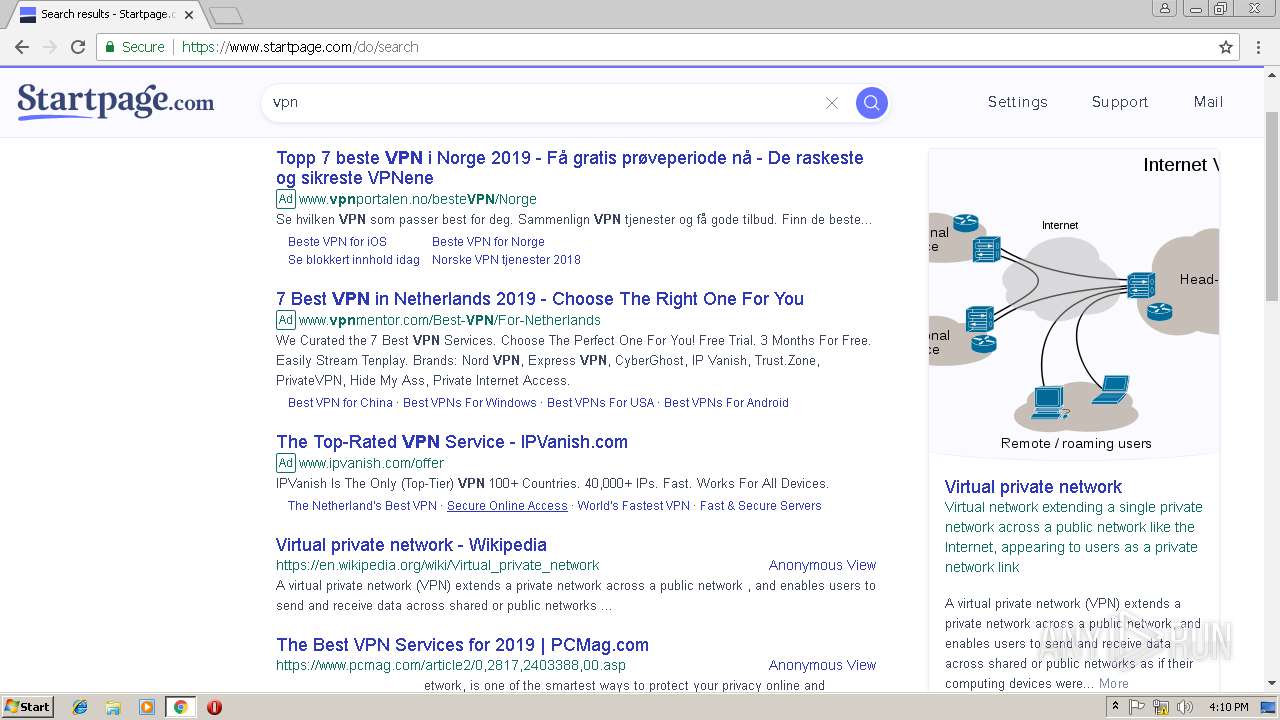1280x720 pixels.
Task: Click Best VPN for China sitelink
Action: click(340, 403)
